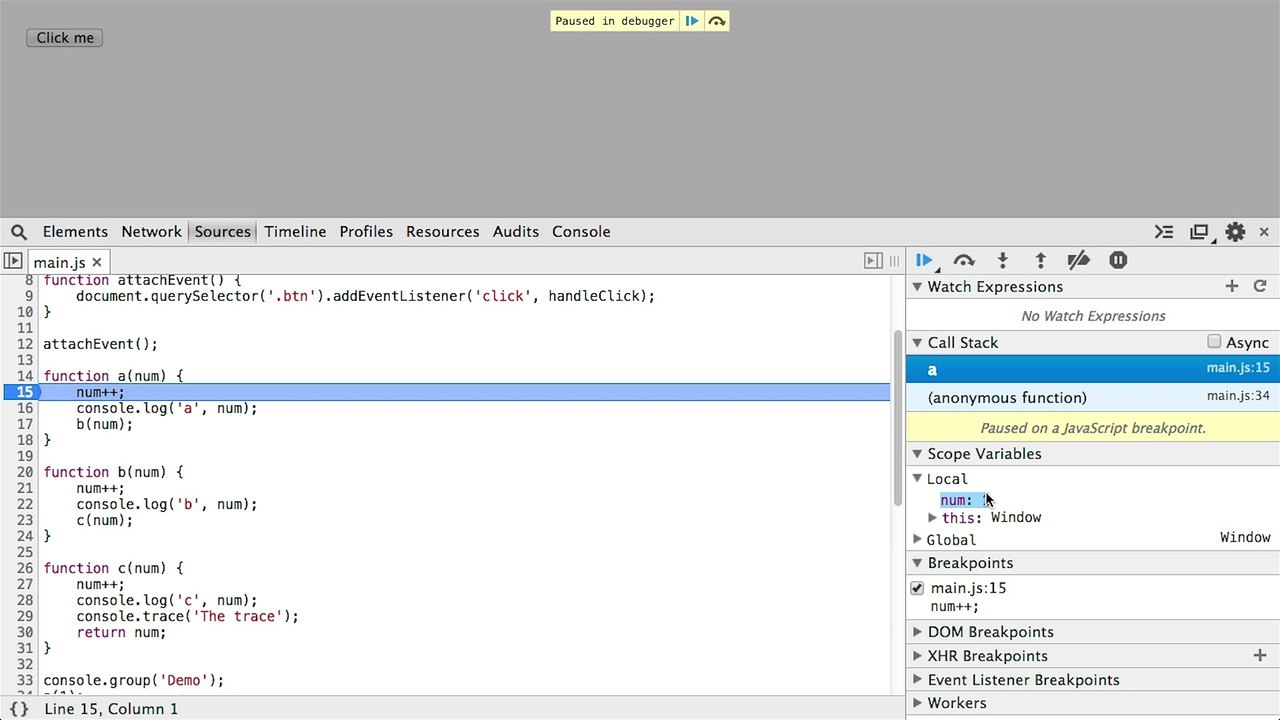Add XHR breakpoint with plus icon
The height and width of the screenshot is (720, 1280).
[1260, 656]
